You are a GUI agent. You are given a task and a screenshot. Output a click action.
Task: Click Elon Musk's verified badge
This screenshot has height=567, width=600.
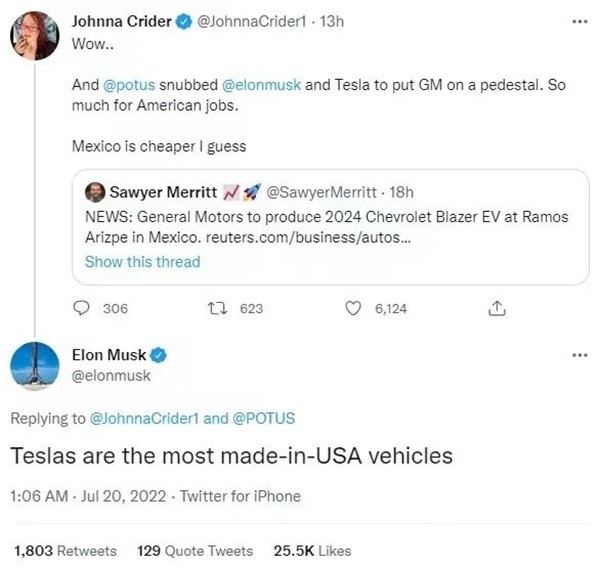coord(157,355)
